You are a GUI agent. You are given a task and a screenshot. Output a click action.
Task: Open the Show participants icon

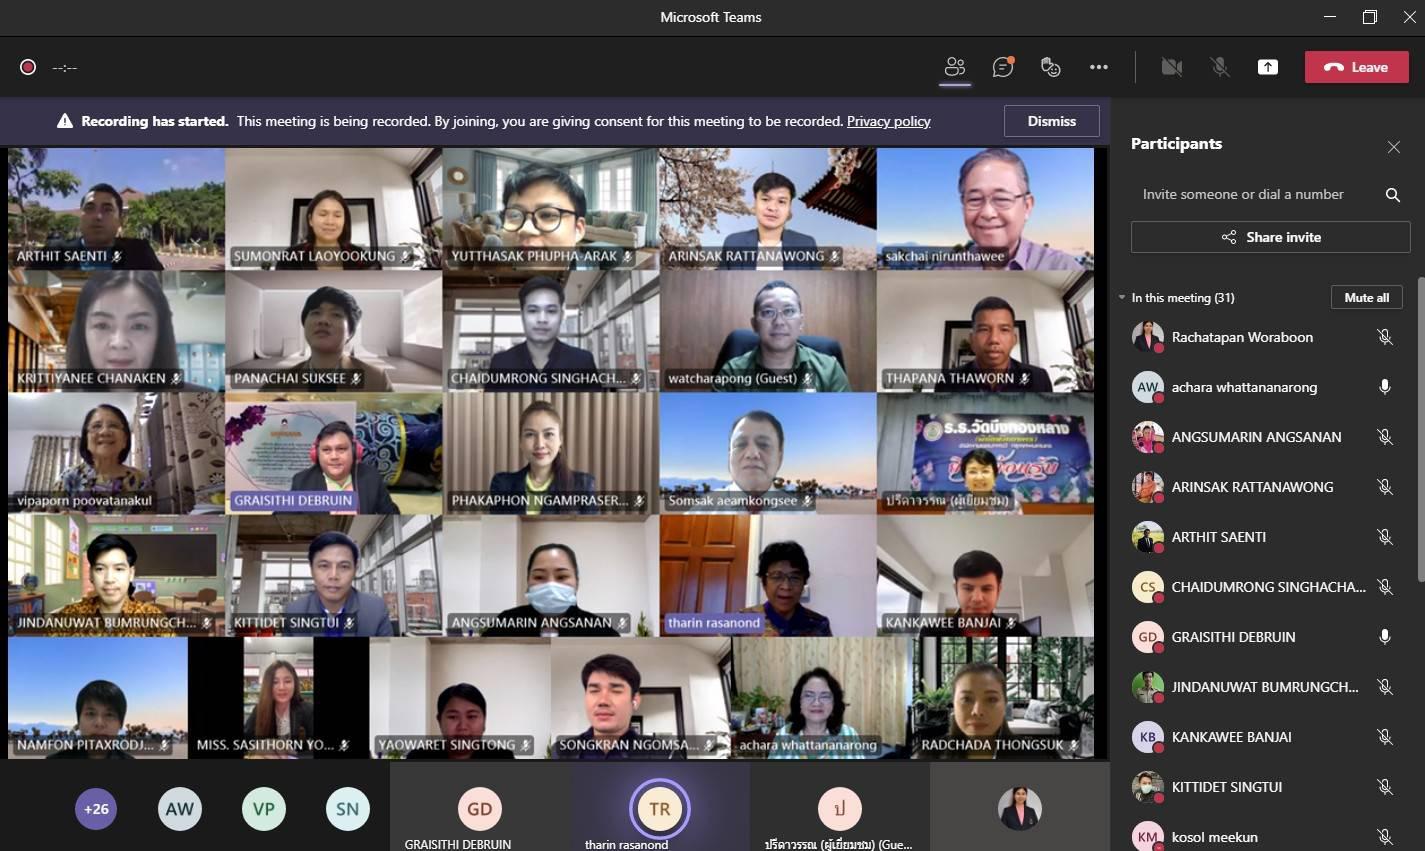click(955, 67)
